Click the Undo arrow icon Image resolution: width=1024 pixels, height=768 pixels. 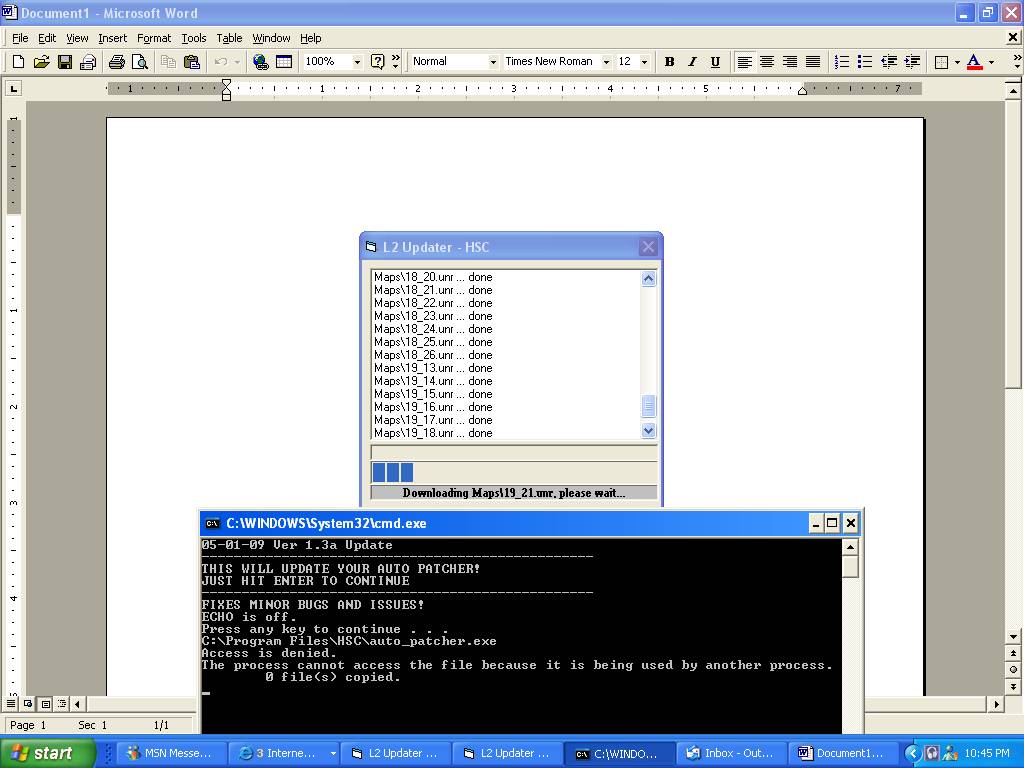tap(221, 61)
